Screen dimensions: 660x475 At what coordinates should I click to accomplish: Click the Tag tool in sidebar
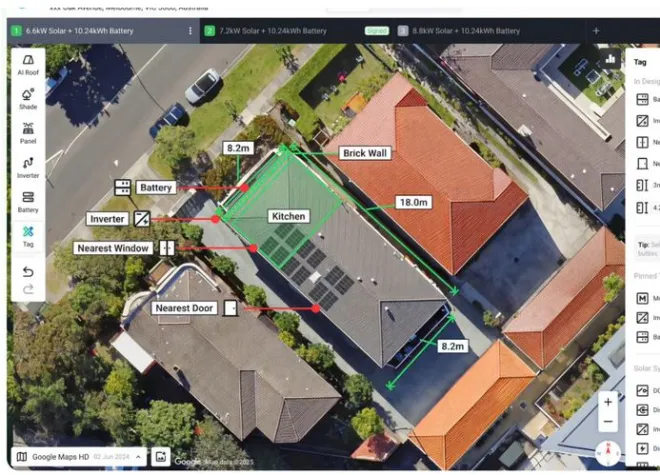coord(28,235)
